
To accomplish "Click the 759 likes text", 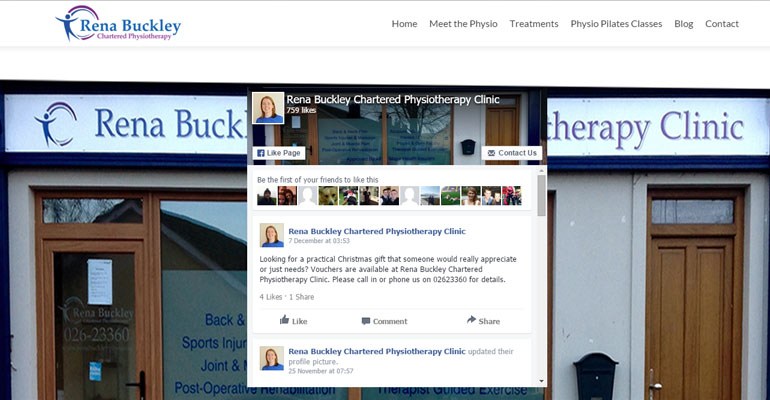I will point(301,110).
